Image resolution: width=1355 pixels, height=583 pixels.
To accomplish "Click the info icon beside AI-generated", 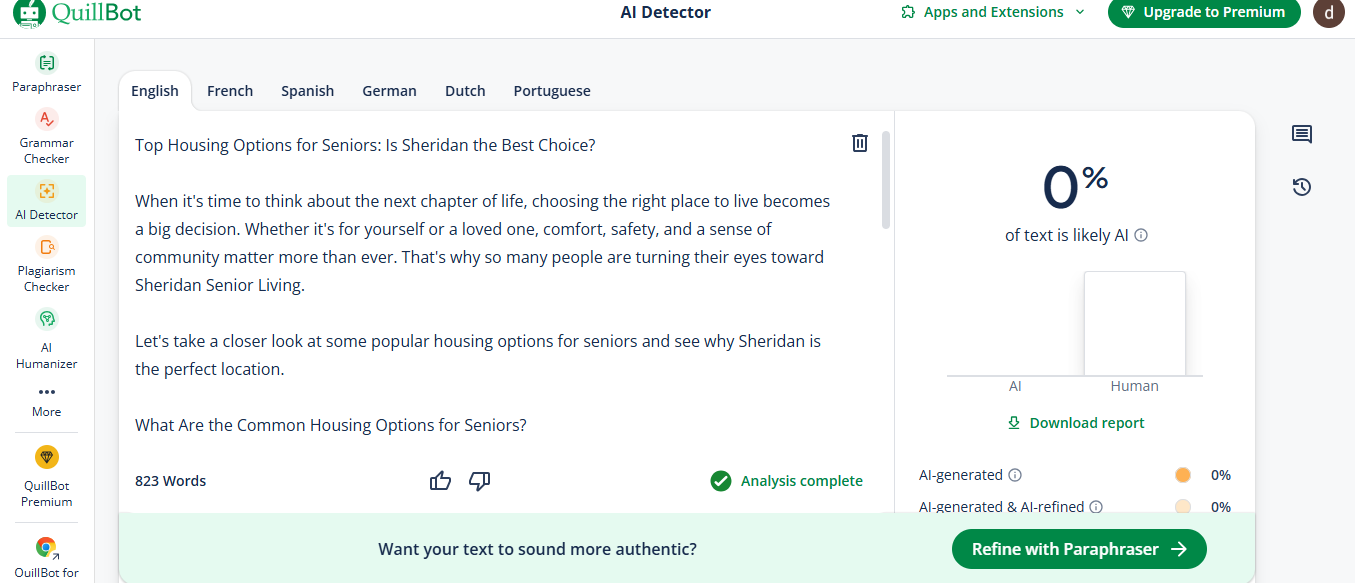I will pyautogui.click(x=1015, y=475).
